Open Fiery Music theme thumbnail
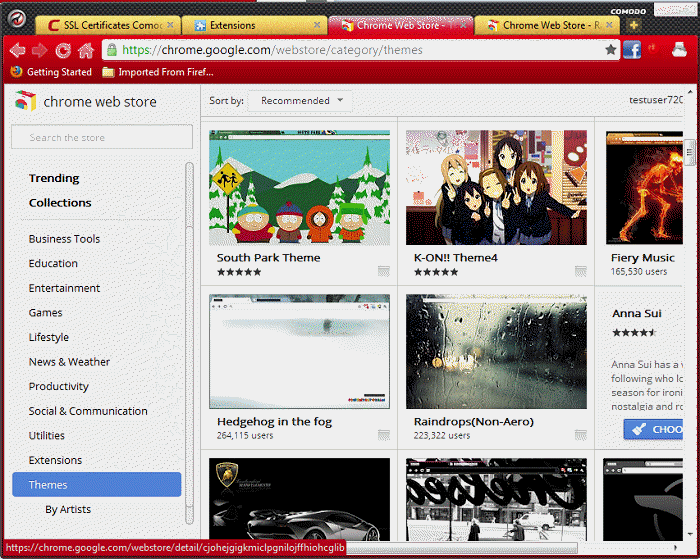700x559 pixels. pyautogui.click(x=644, y=188)
